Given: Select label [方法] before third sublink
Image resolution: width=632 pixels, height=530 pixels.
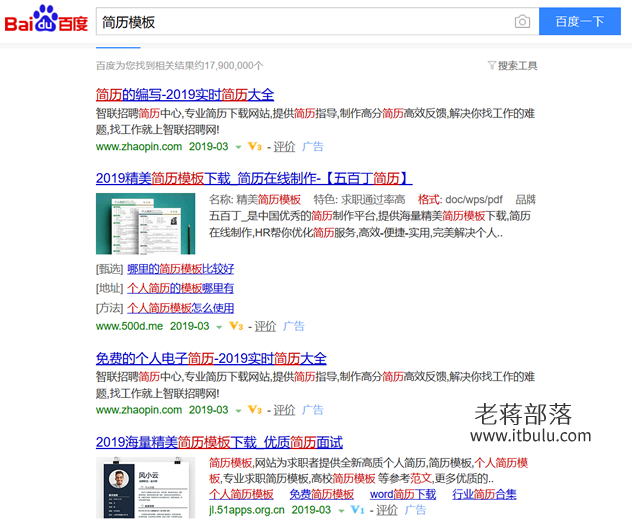Looking at the screenshot, I should click(109, 308).
